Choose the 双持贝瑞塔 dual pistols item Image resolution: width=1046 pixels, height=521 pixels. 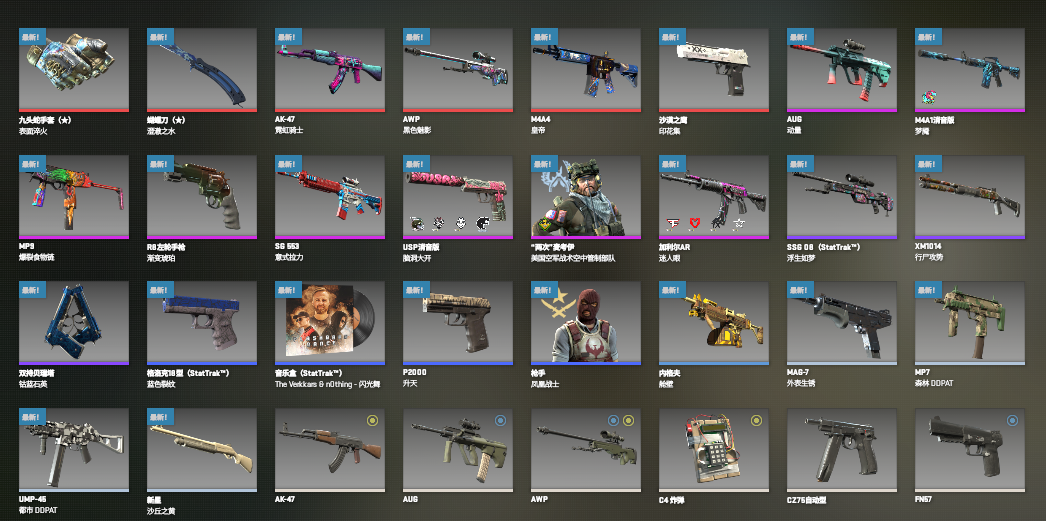coord(74,323)
